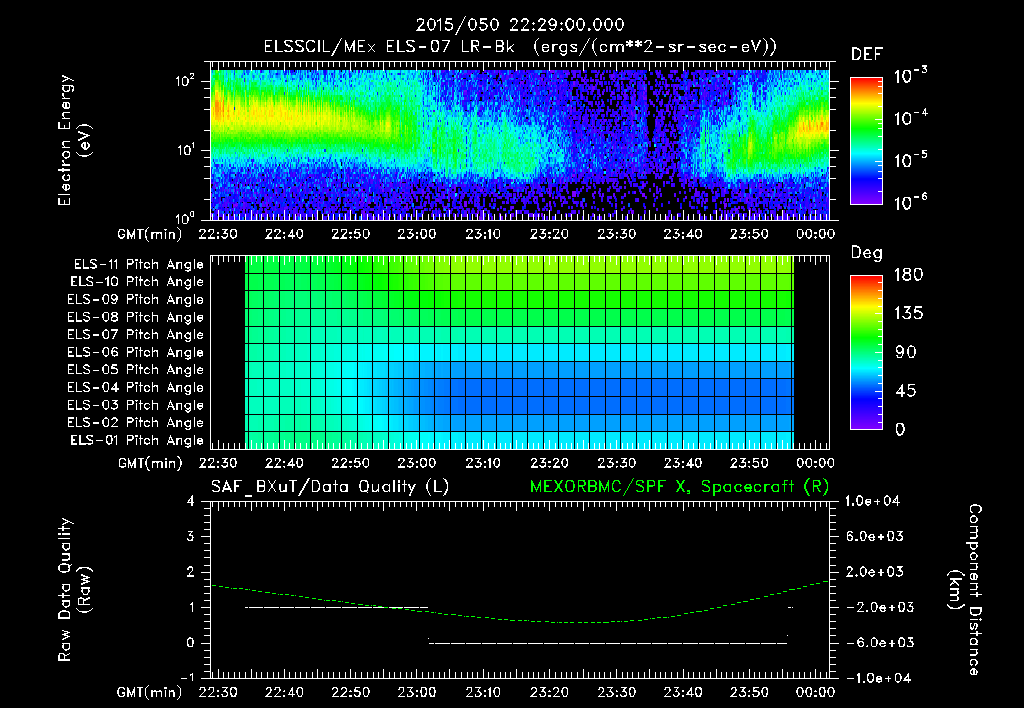This screenshot has width=1024, height=708.
Task: Click '23:30' tick under the pitch angle panel
Action: click(616, 463)
